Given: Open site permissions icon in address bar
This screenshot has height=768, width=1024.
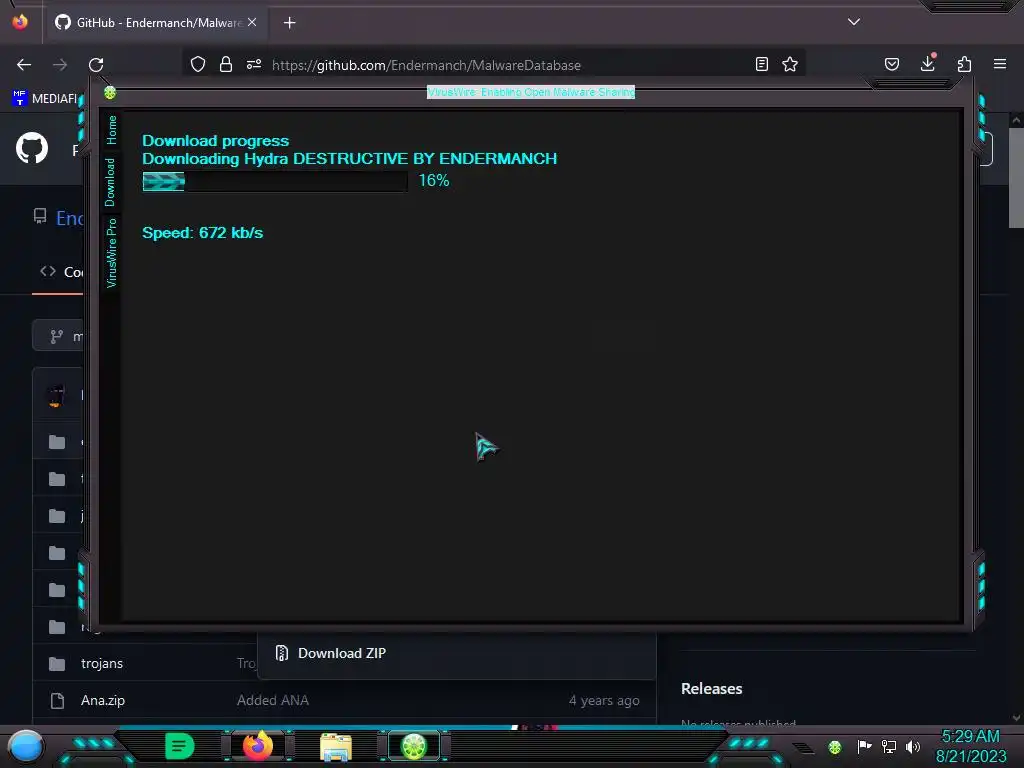Looking at the screenshot, I should [x=254, y=64].
